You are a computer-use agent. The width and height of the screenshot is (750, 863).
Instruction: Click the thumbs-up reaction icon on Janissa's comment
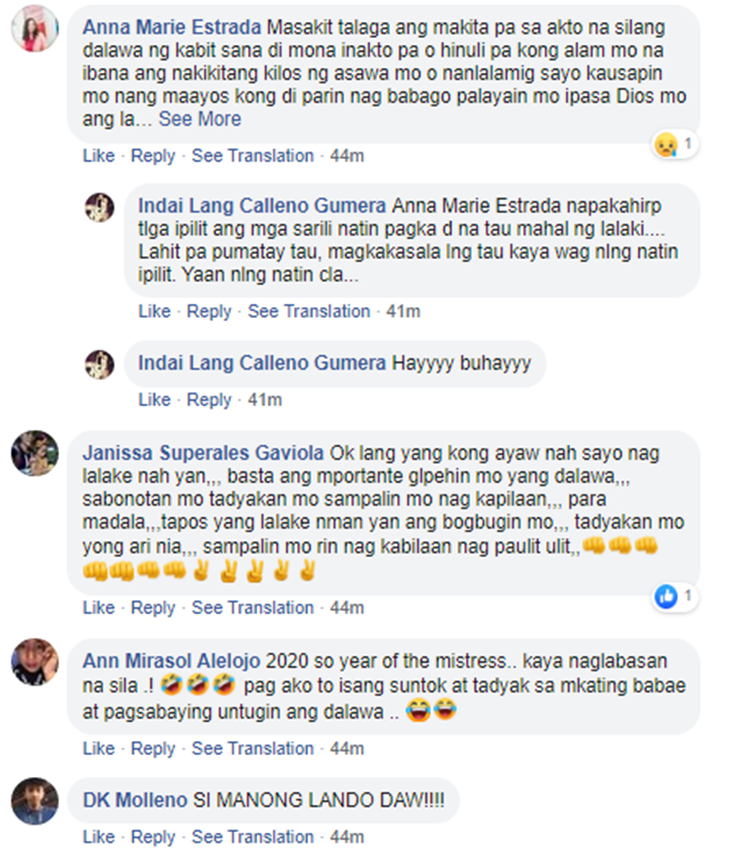click(666, 597)
